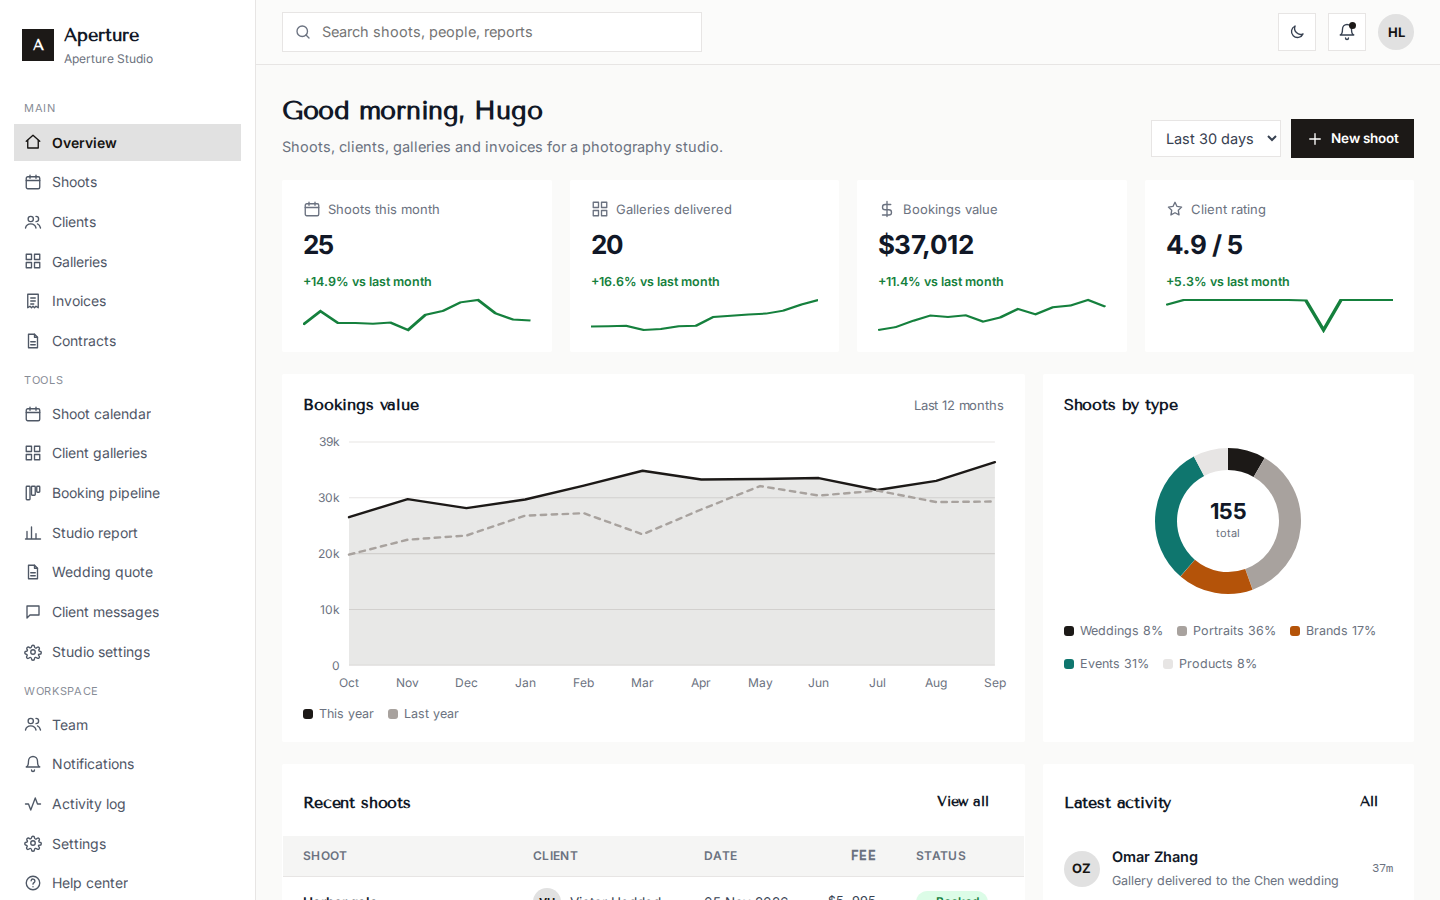1440x900 pixels.
Task: Click Events 31% legend entry
Action: coord(1106,664)
